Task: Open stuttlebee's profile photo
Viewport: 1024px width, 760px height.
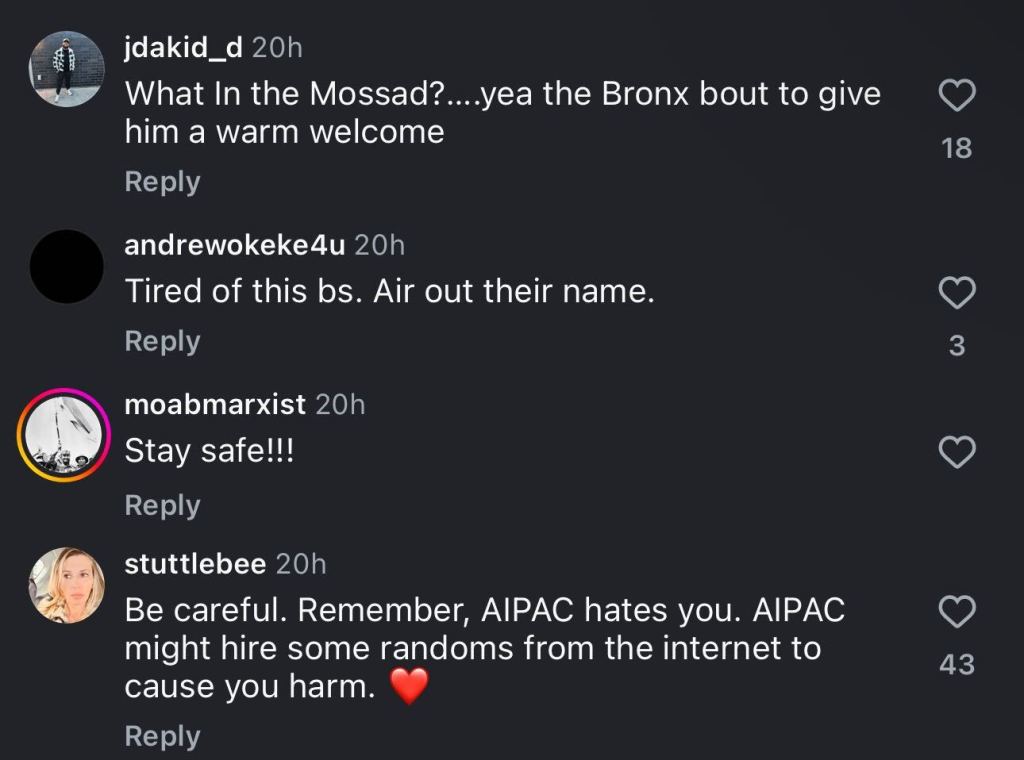Action: point(66,585)
